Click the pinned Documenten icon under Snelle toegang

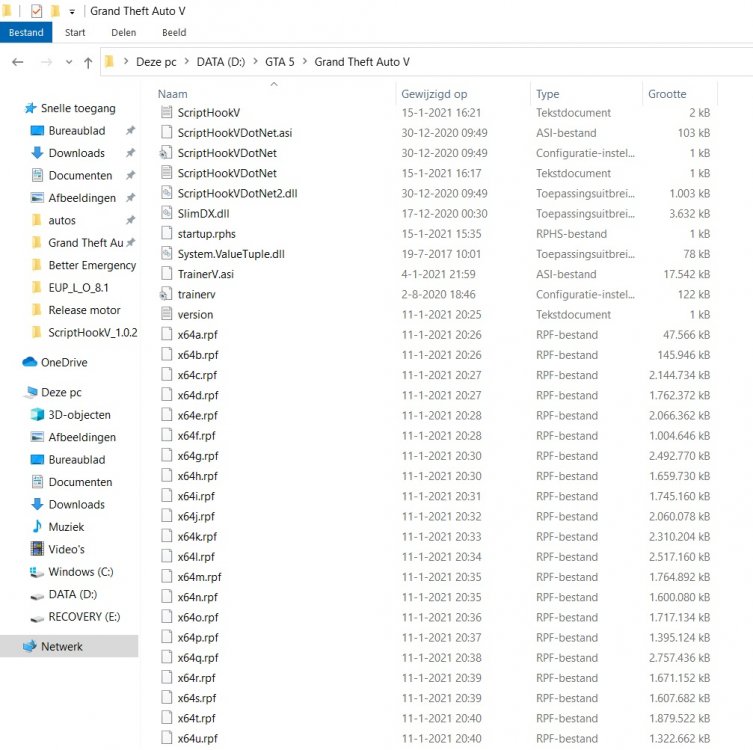click(37, 175)
